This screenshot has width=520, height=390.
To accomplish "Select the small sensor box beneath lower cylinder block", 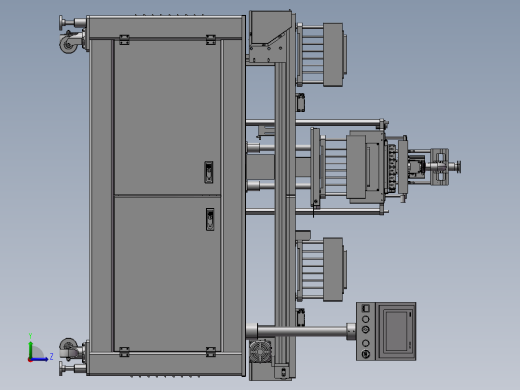I will tap(301, 317).
